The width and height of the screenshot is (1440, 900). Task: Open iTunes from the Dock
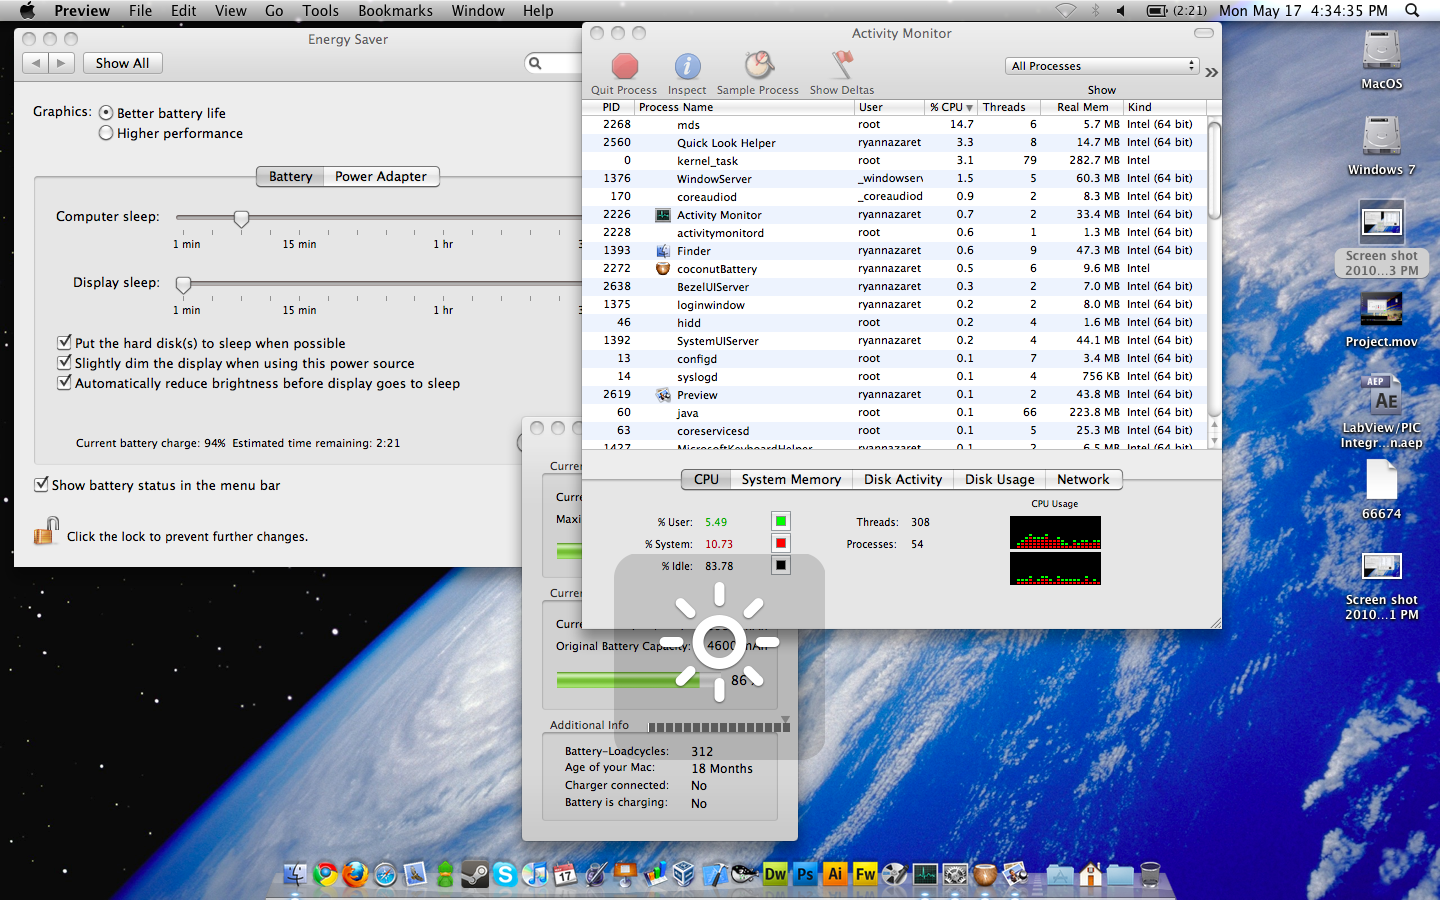coord(535,874)
